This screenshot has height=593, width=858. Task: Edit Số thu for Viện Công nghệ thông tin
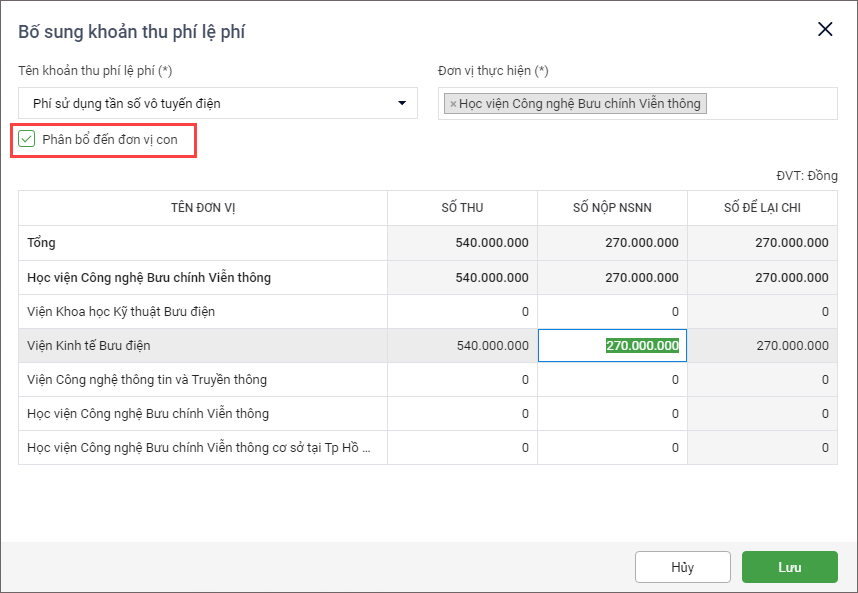pyautogui.click(x=462, y=380)
